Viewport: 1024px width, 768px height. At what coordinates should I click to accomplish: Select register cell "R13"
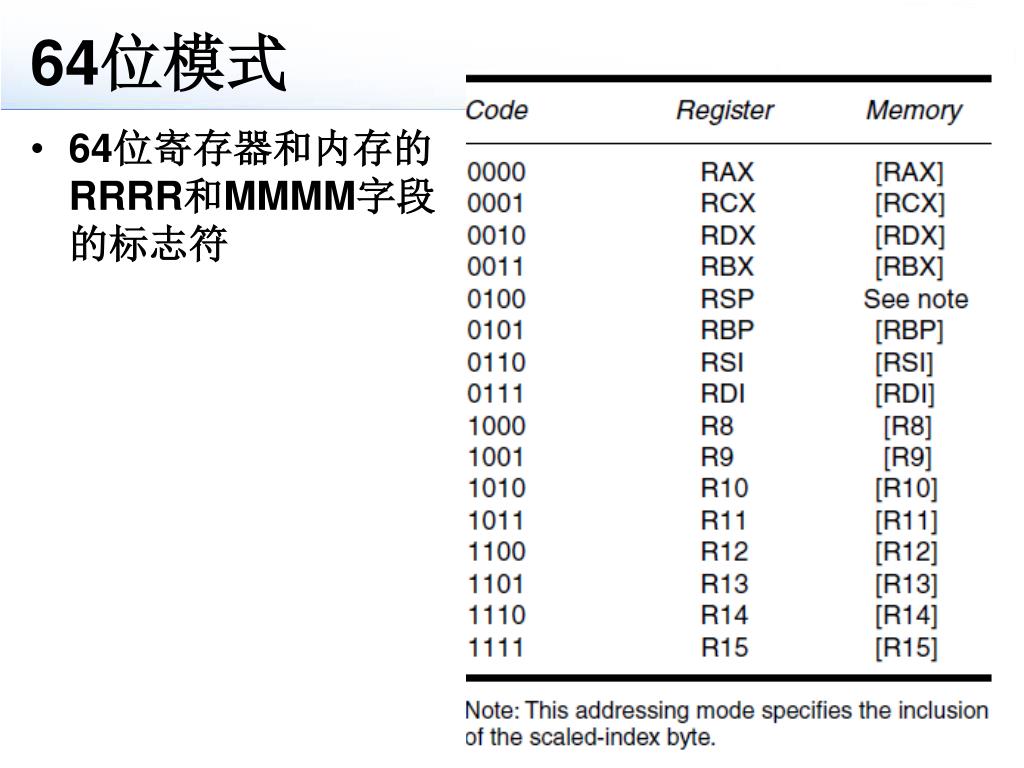(724, 584)
